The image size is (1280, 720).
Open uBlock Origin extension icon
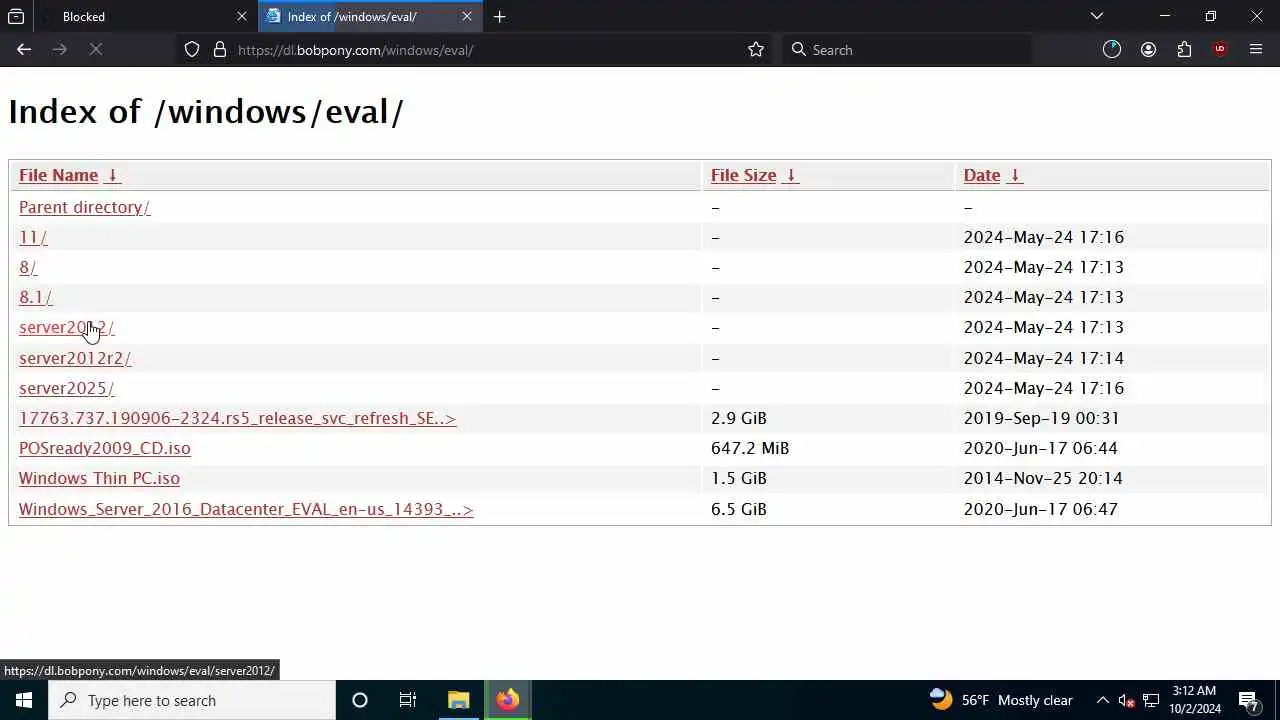coord(1220,49)
